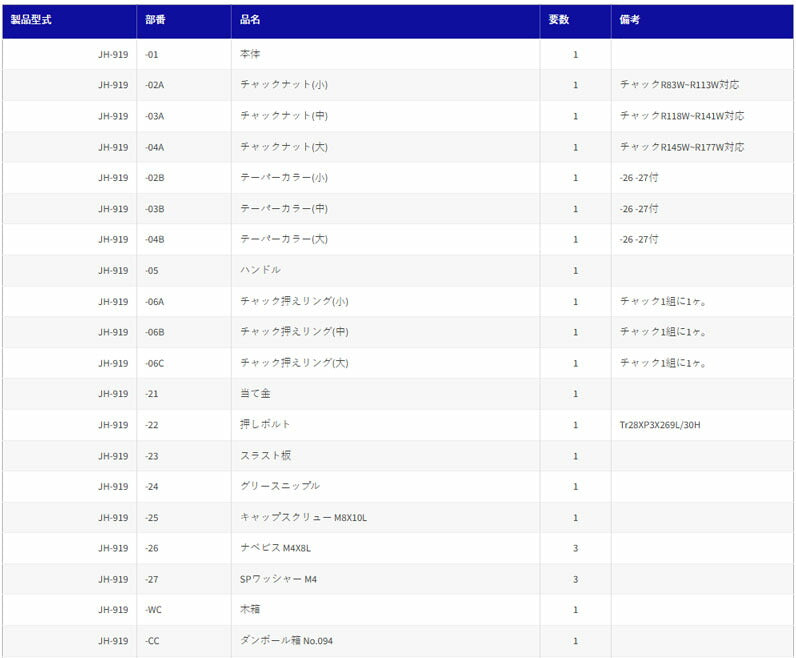Click the 部番 column header
This screenshot has width=796, height=658.
click(184, 20)
